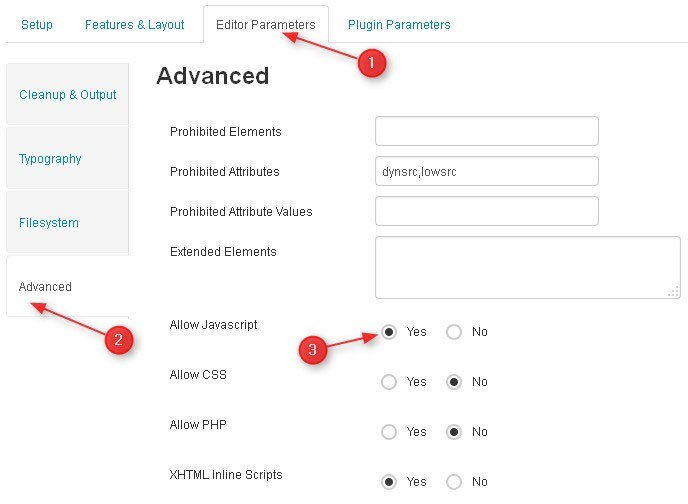Enable Allow PHP with Yes radio

pyautogui.click(x=389, y=432)
